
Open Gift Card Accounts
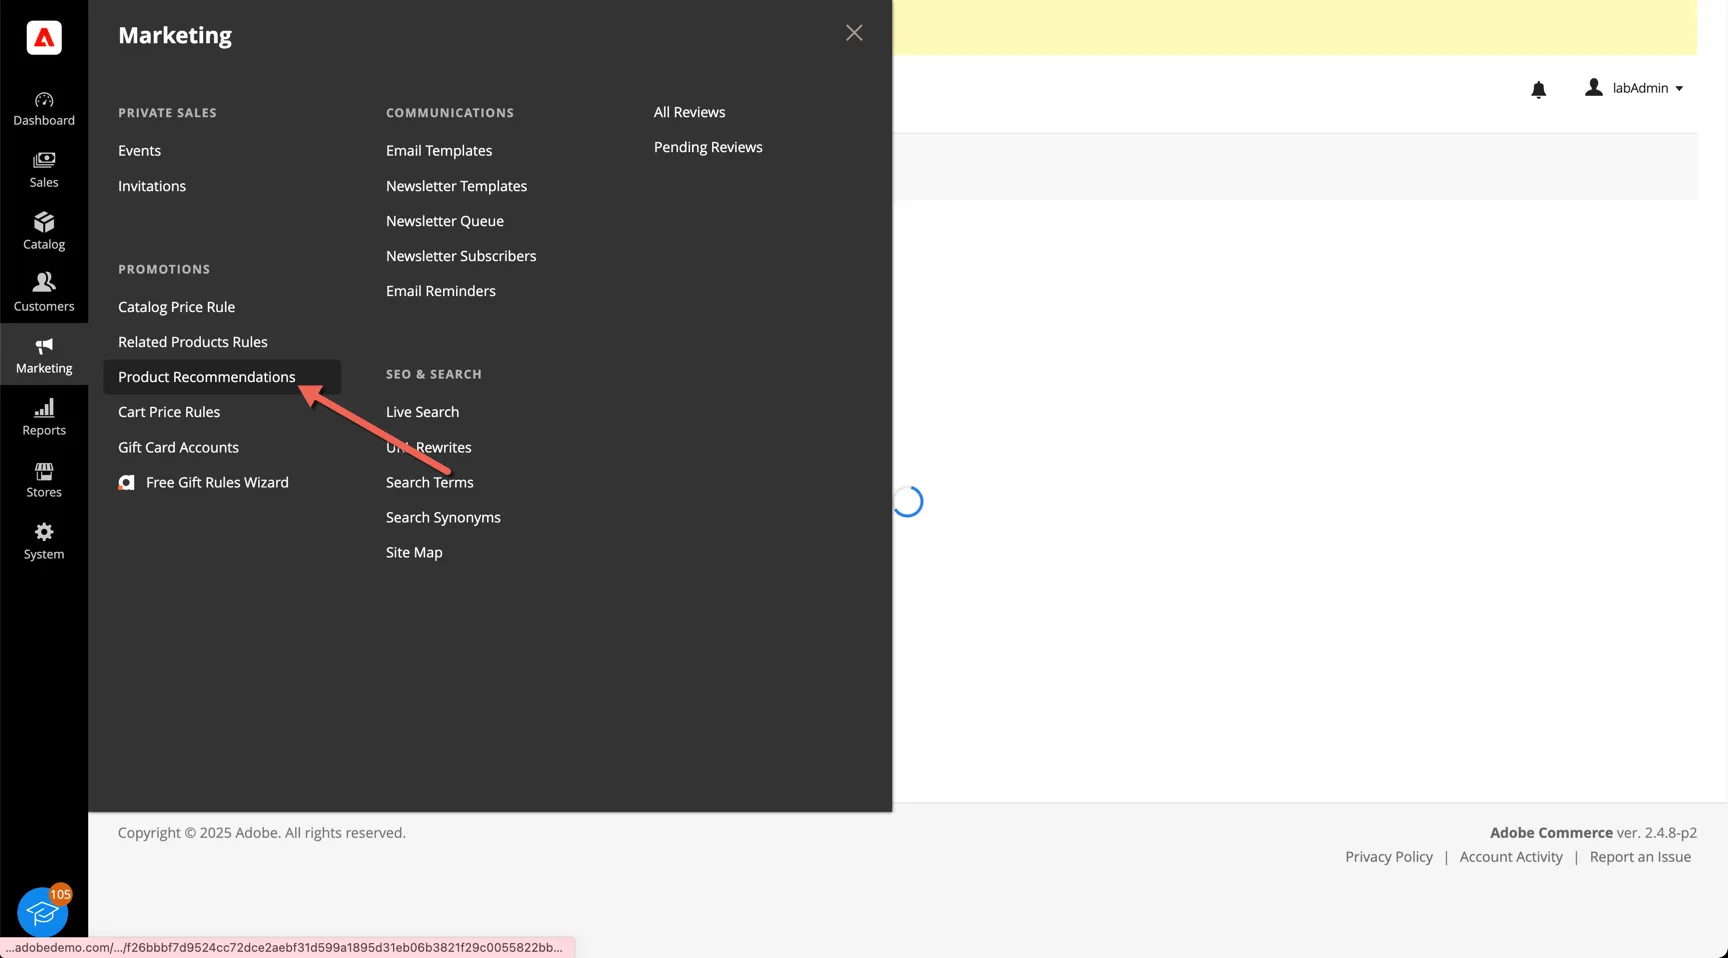coord(178,448)
